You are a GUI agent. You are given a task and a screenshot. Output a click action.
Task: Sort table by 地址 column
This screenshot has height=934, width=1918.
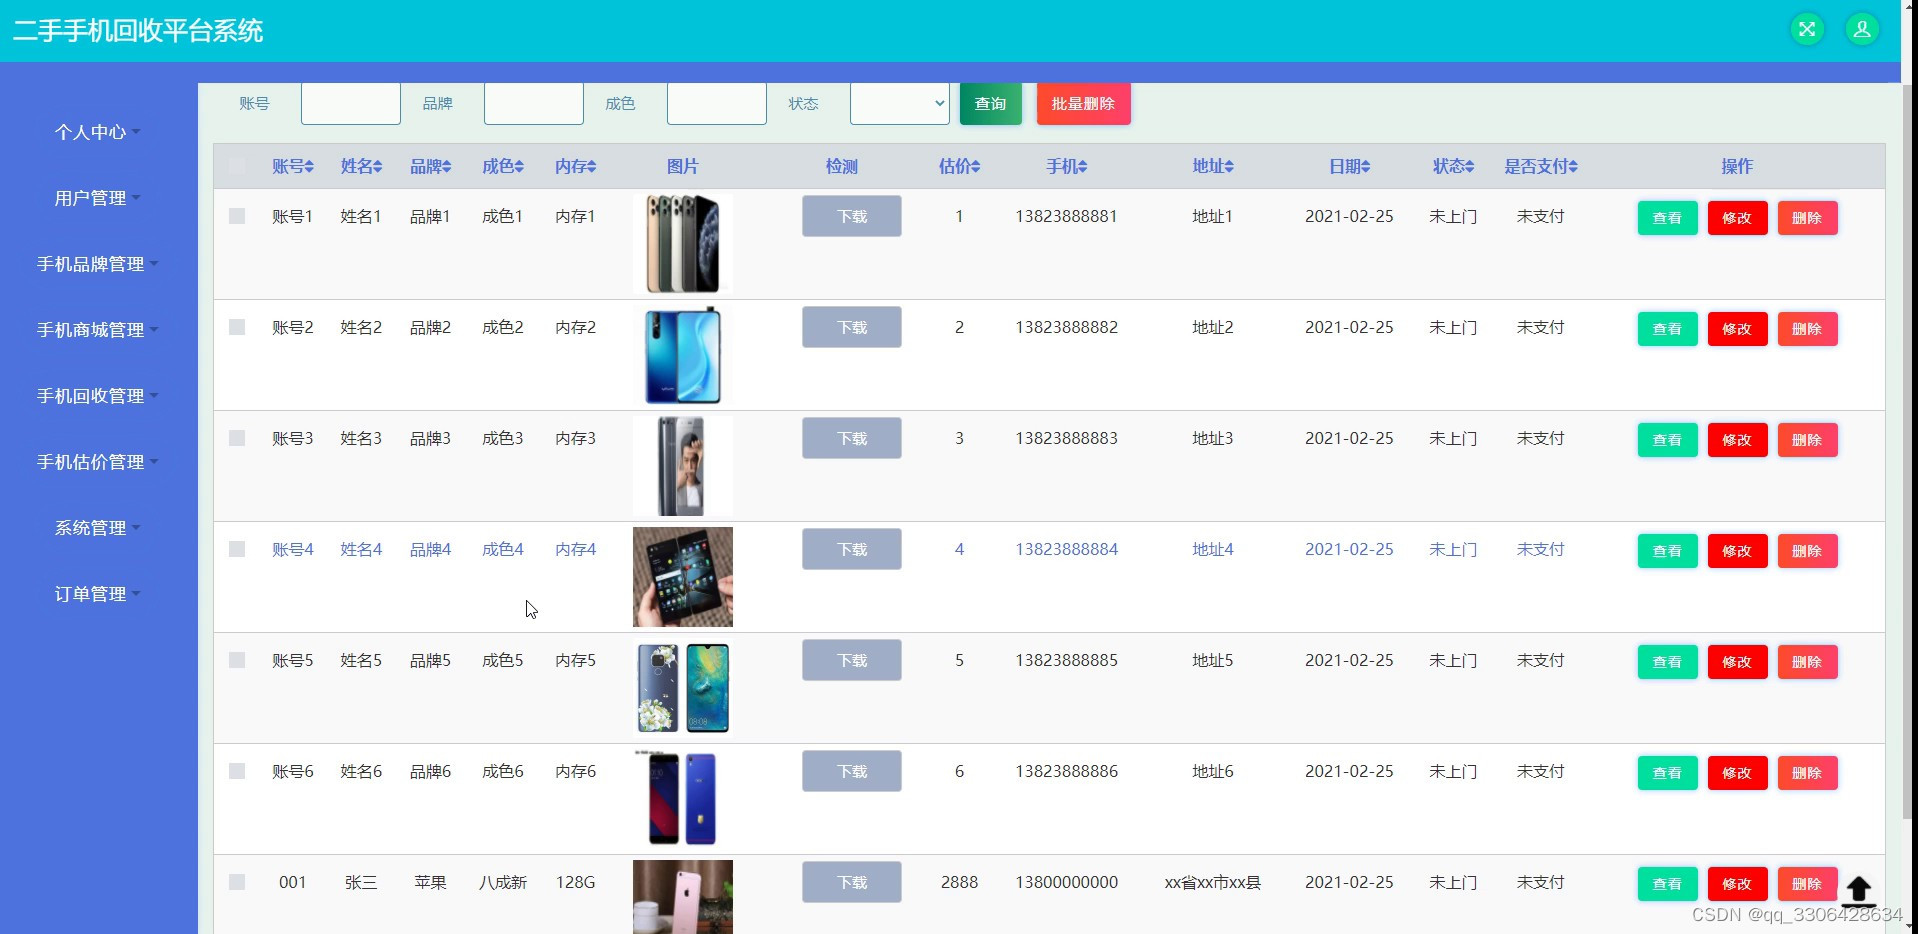(x=1213, y=166)
